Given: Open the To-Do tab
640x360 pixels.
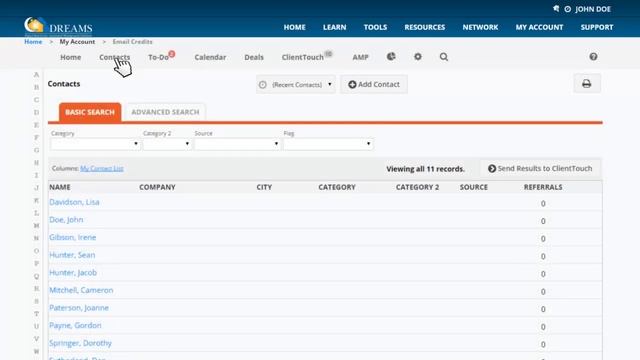Looking at the screenshot, I should (x=158, y=58).
